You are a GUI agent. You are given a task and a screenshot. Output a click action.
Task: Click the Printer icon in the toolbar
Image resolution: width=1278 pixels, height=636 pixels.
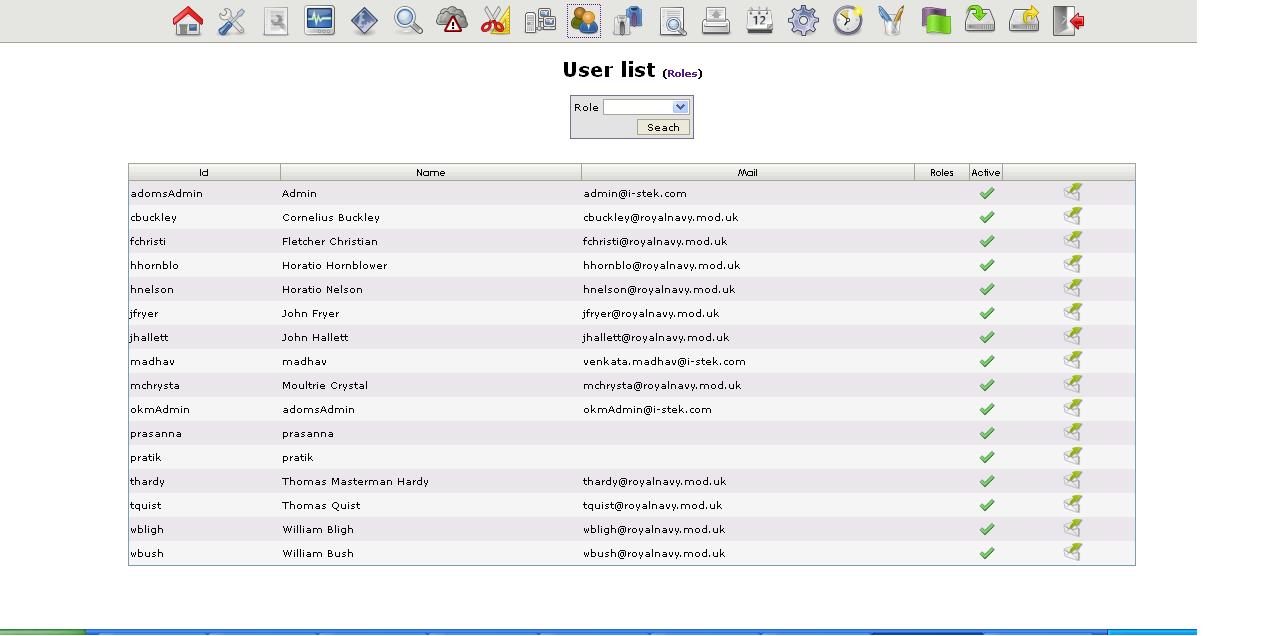(x=715, y=19)
